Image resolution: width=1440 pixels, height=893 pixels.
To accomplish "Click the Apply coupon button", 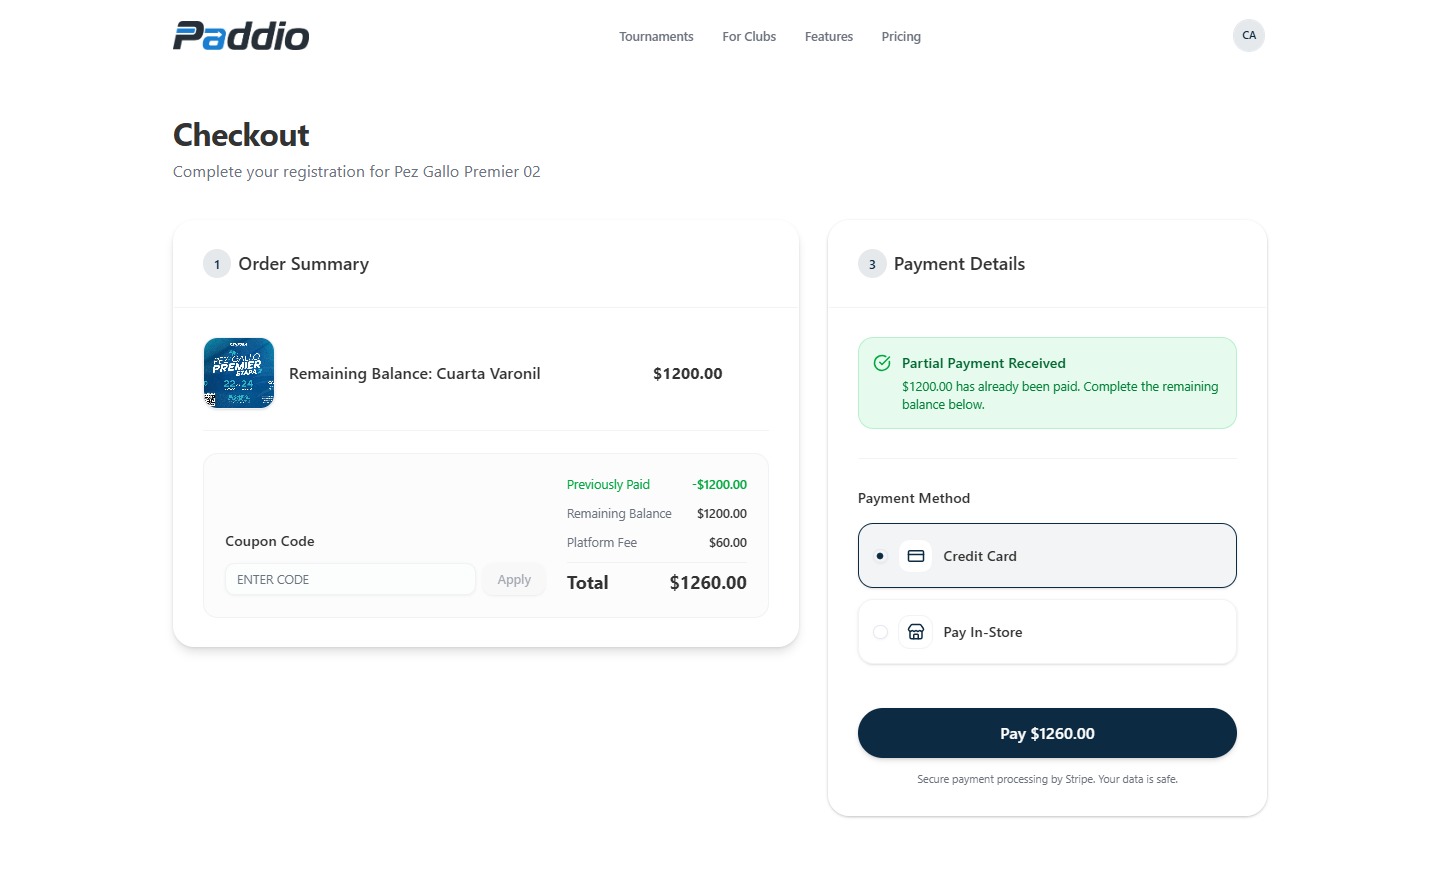I will coord(514,579).
